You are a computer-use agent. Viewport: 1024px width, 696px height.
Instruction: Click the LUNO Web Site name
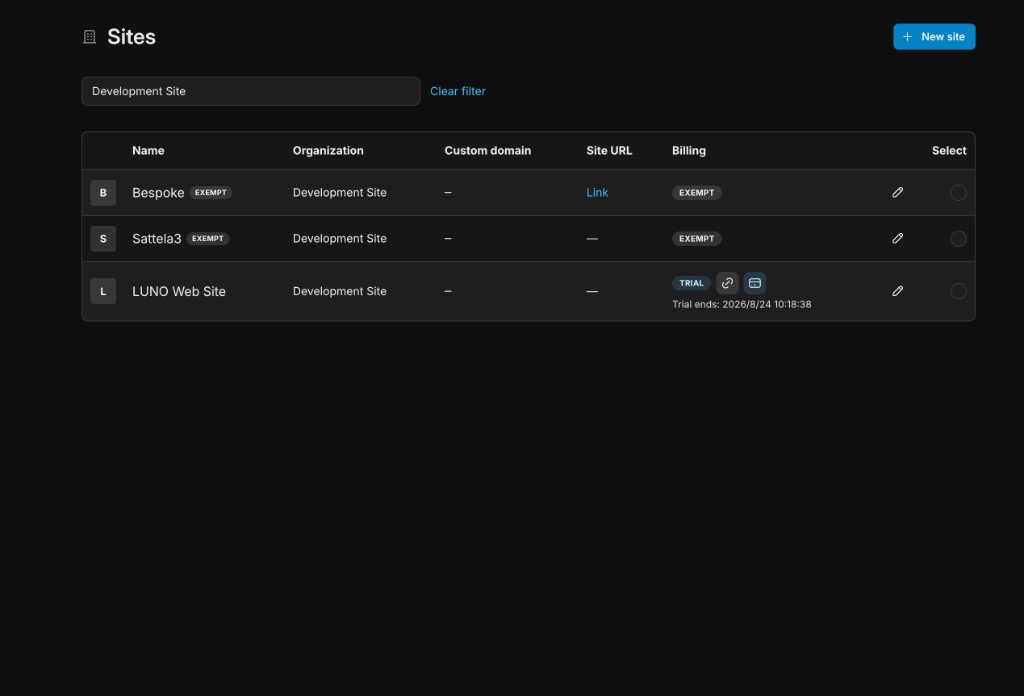point(179,291)
